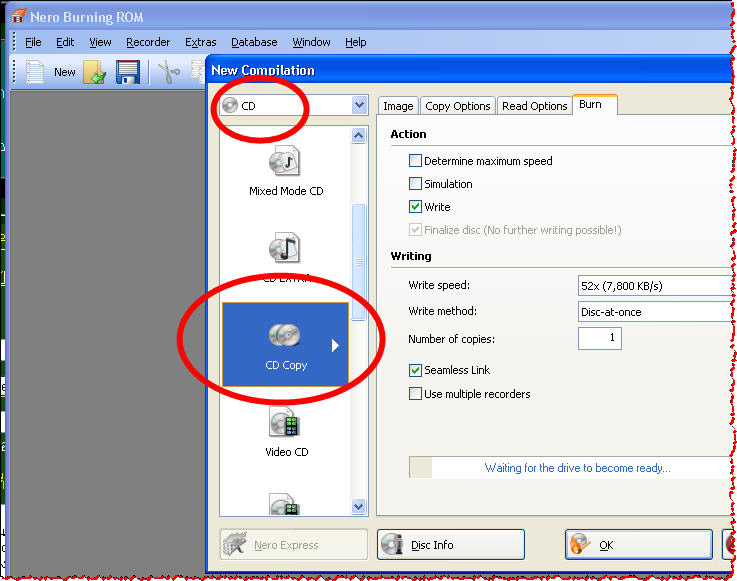This screenshot has height=581, width=737.
Task: Open the Write speed dropdown
Action: point(655,286)
